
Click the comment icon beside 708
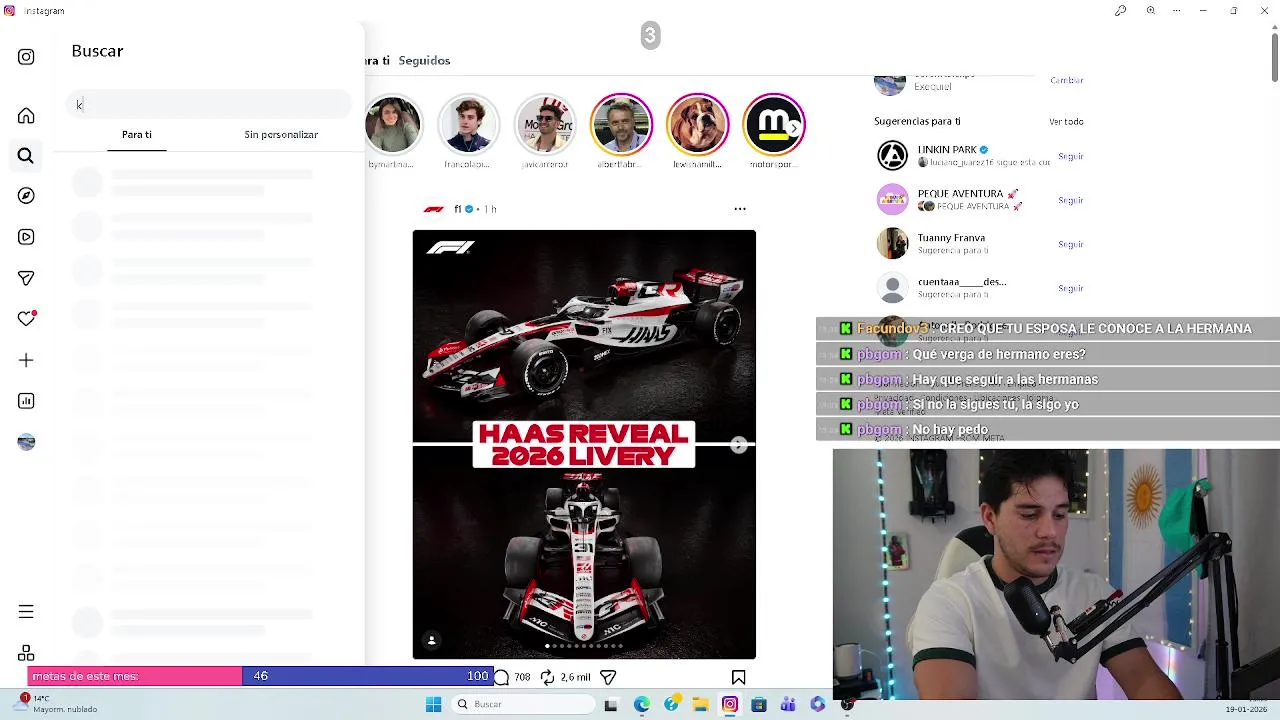[x=502, y=677]
